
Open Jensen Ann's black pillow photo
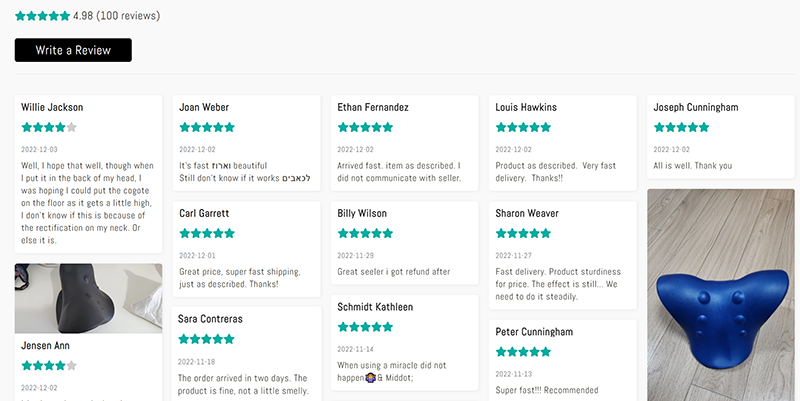pyautogui.click(x=88, y=298)
